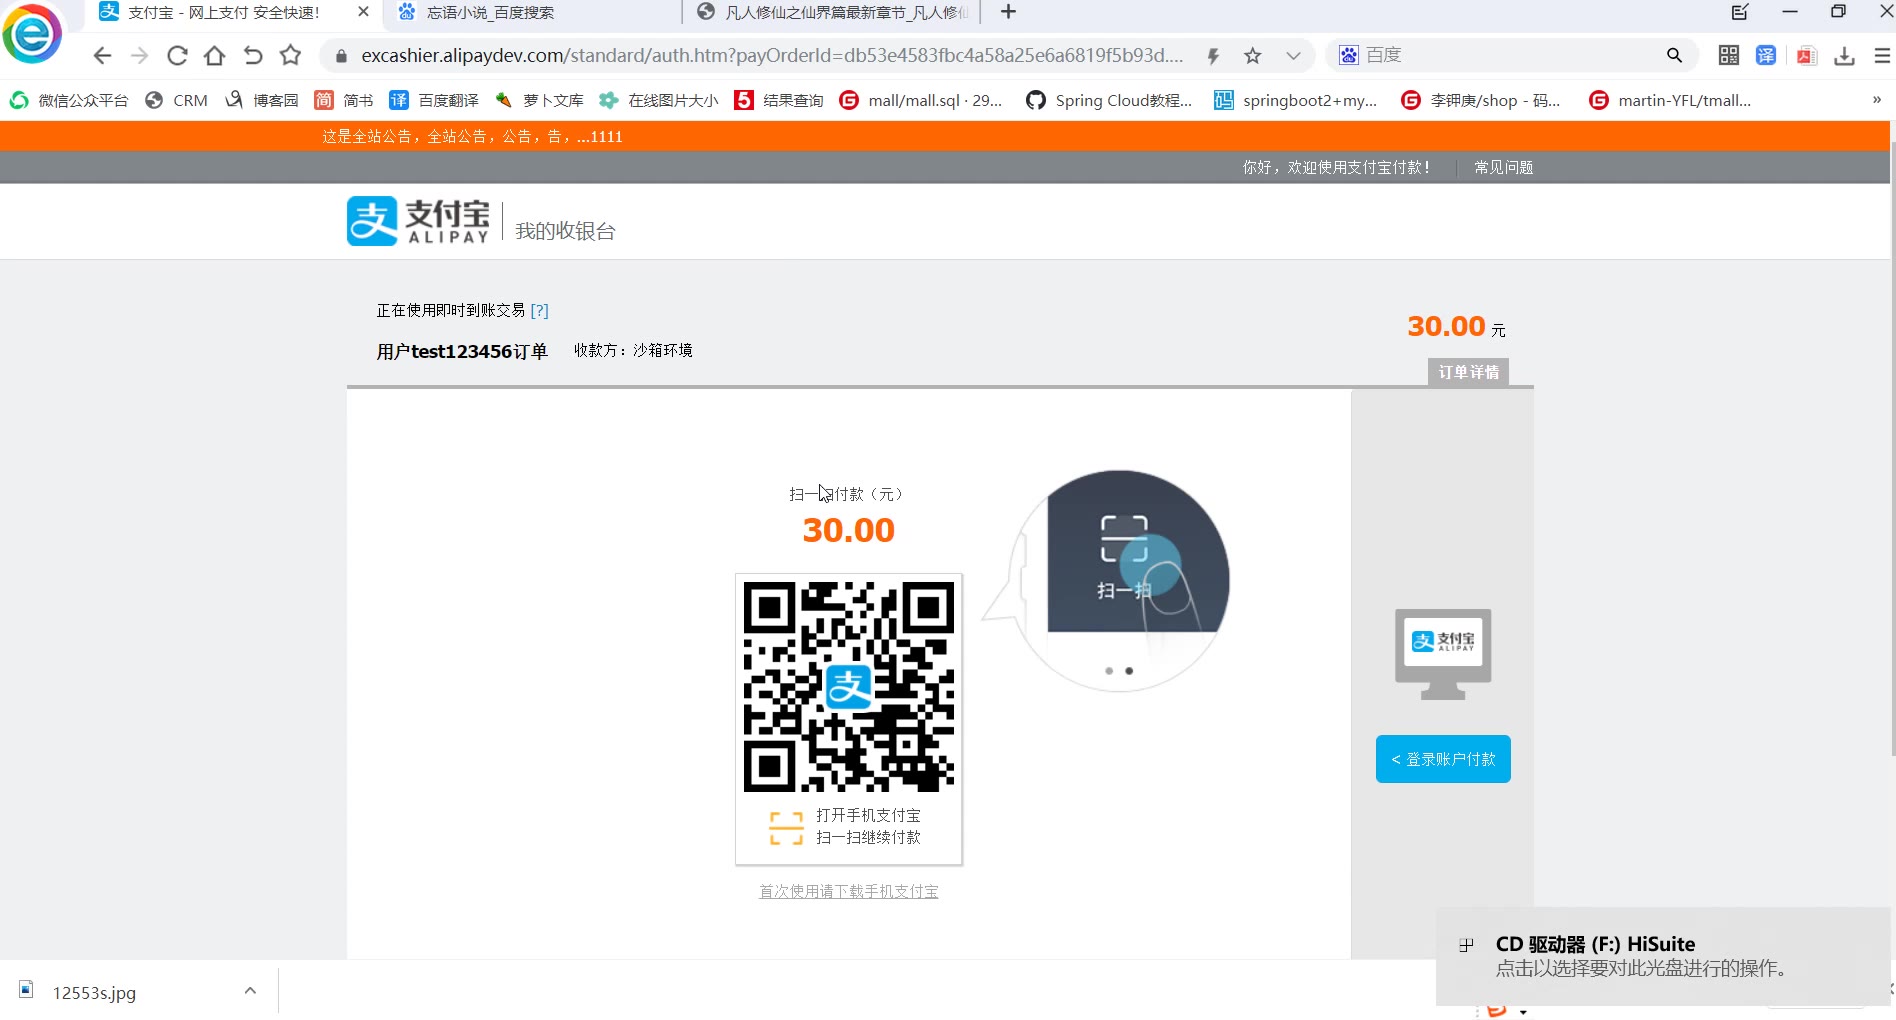Click the 我的收银台 header text
The width and height of the screenshot is (1896, 1020).
[x=565, y=231]
